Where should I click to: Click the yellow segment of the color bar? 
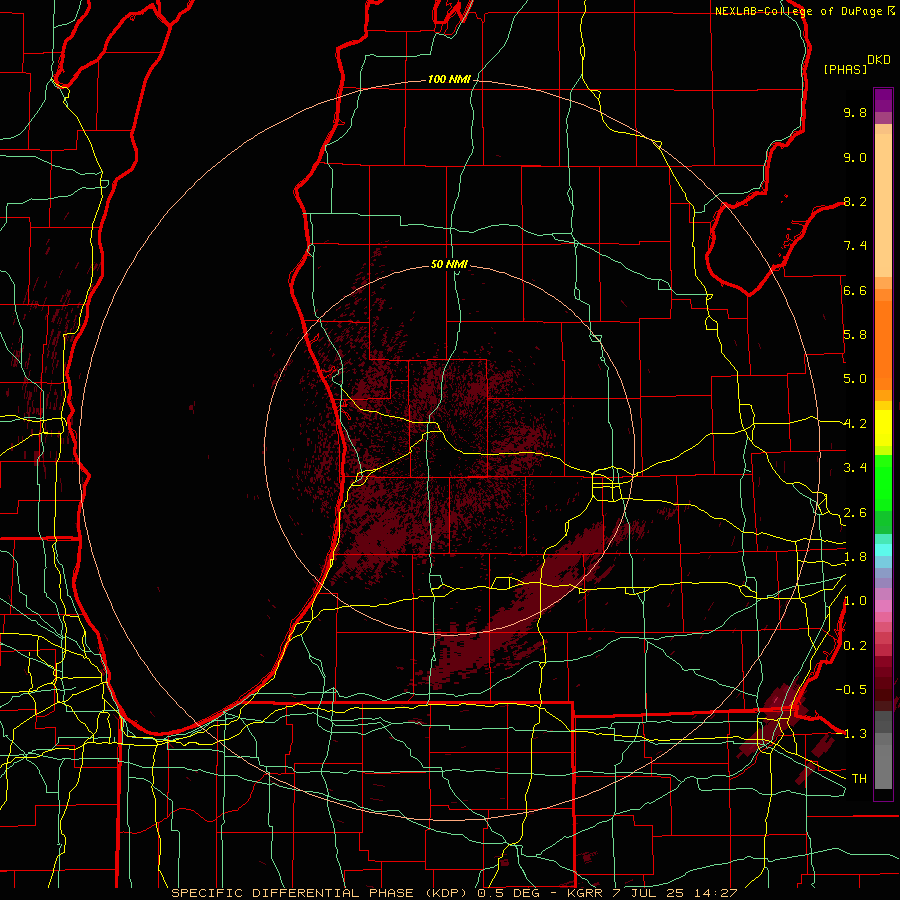883,428
